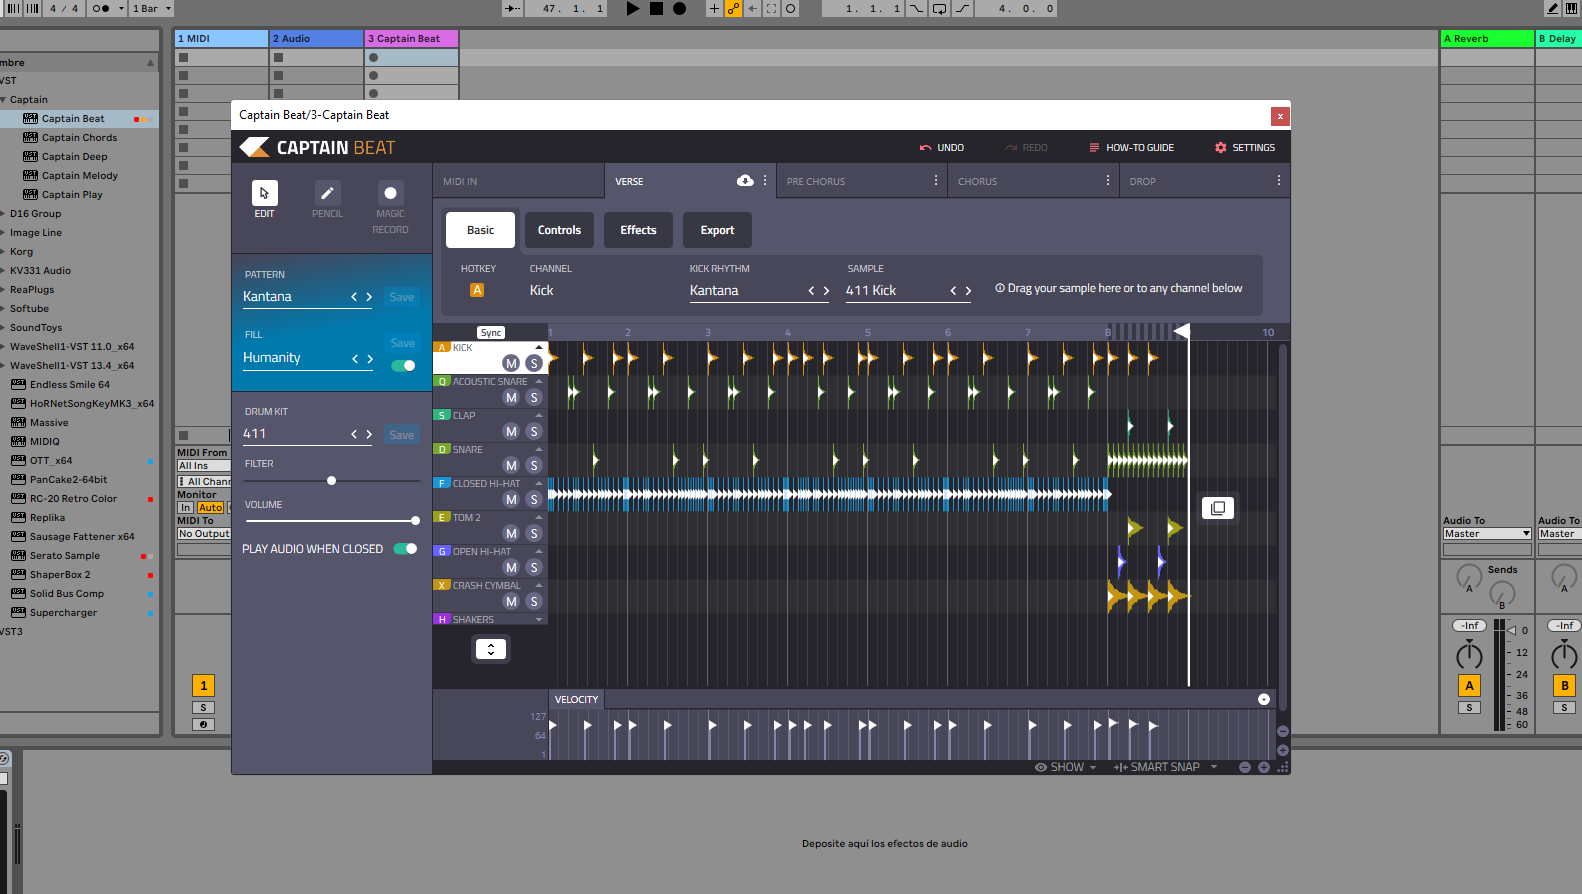
Task: Switch to the Effects tab
Action: click(x=638, y=230)
